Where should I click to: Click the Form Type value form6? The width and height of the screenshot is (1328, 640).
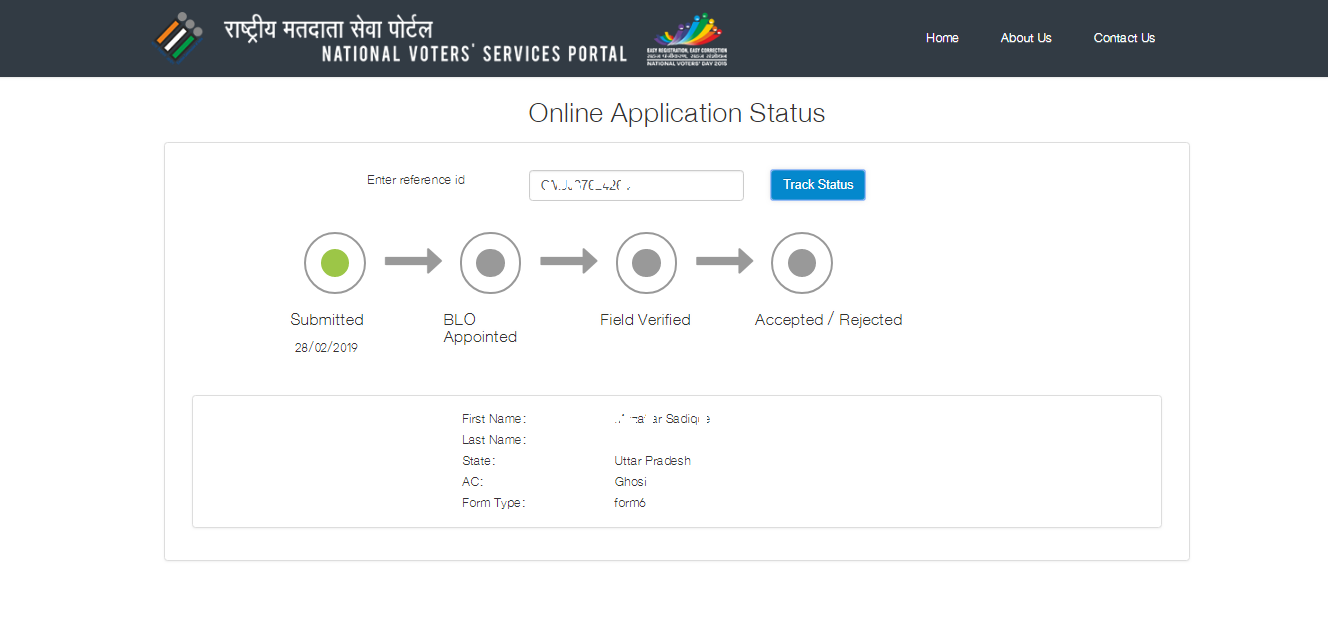tap(629, 502)
